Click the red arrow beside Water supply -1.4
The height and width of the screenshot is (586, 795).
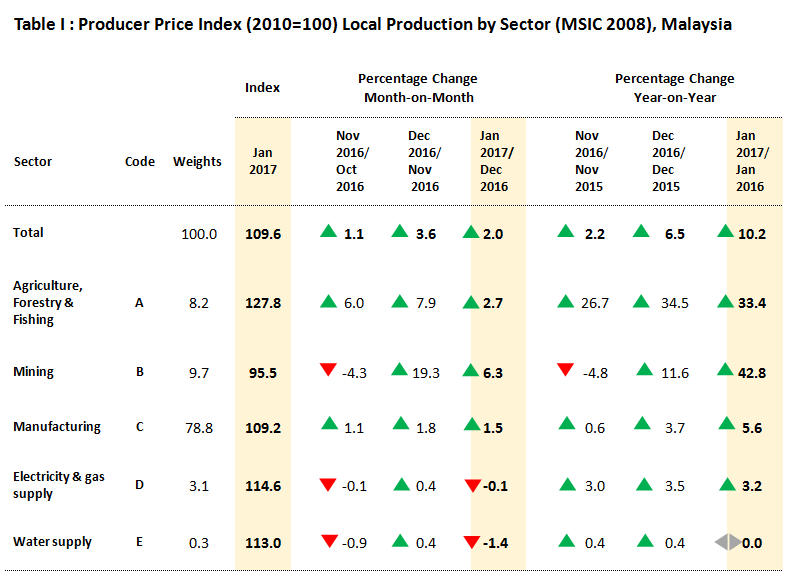point(473,542)
